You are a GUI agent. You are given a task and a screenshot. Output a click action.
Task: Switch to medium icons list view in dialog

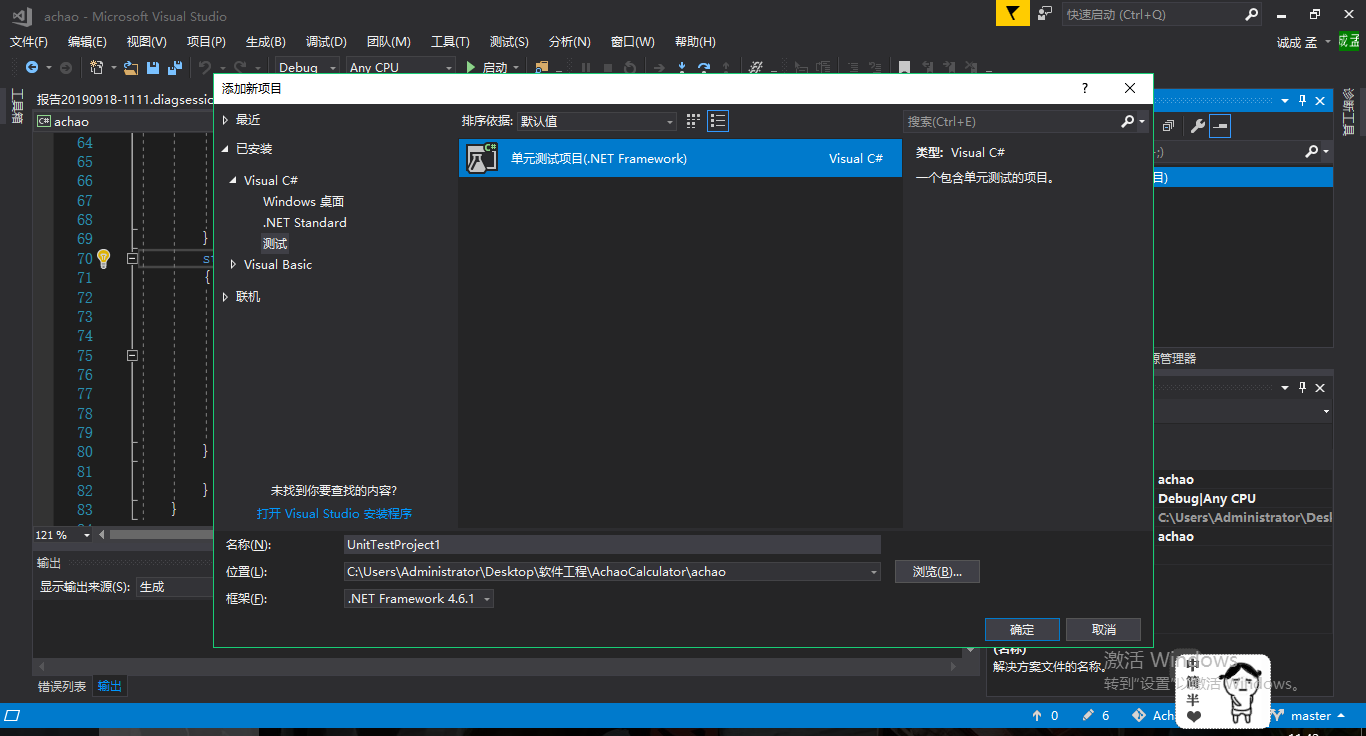(x=718, y=121)
